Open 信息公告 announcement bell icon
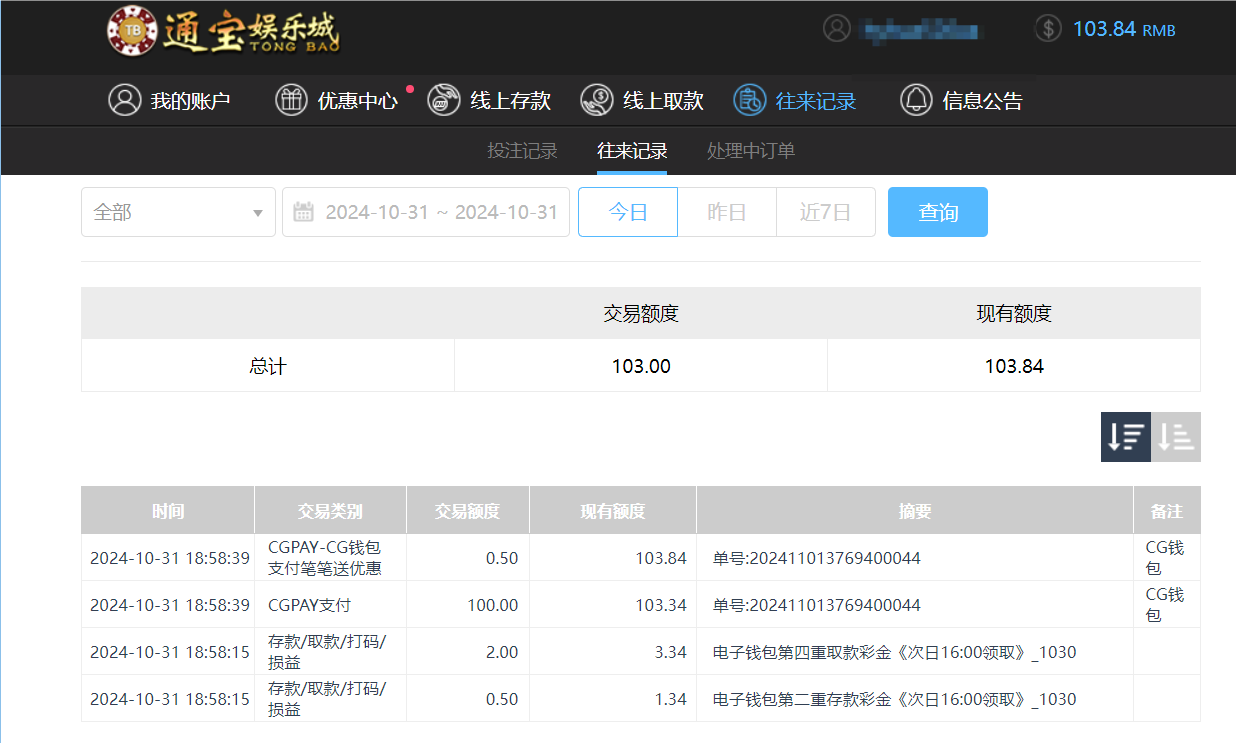Screen dimensions: 1236x744 click(915, 100)
